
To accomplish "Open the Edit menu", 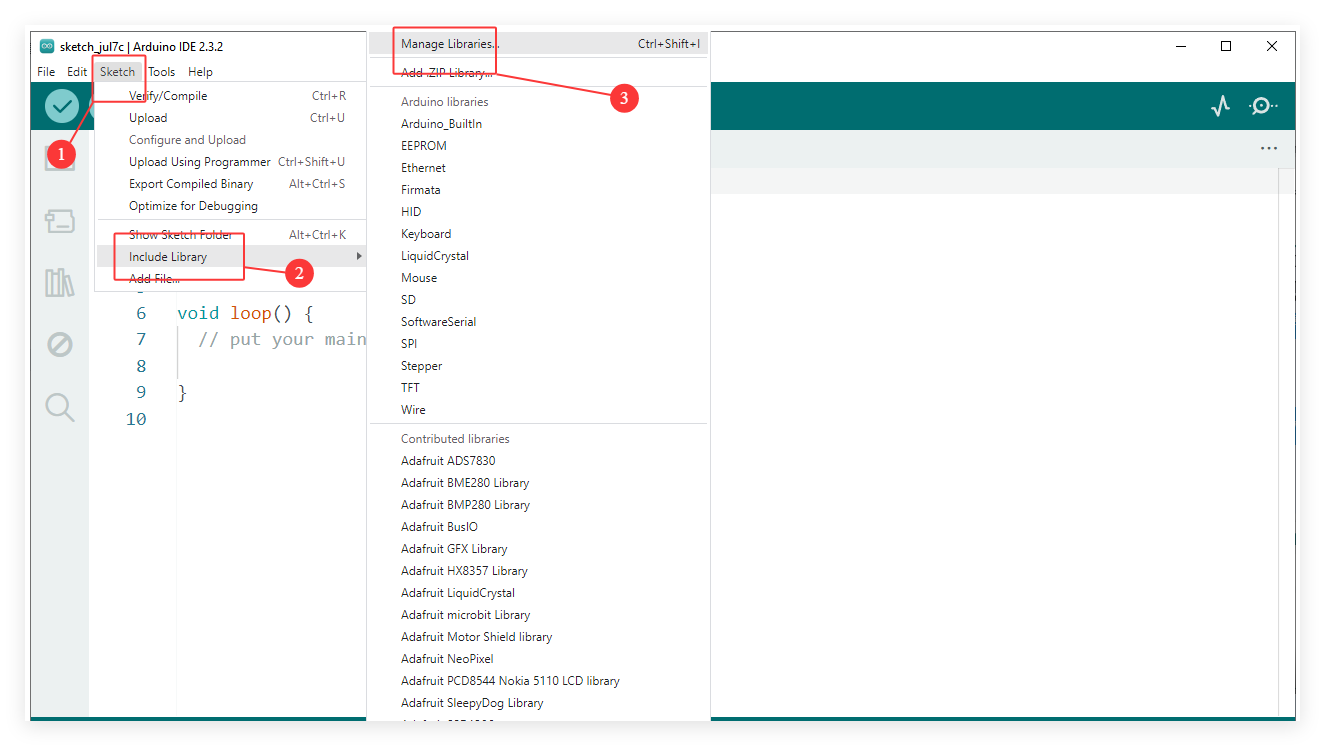I will point(77,72).
